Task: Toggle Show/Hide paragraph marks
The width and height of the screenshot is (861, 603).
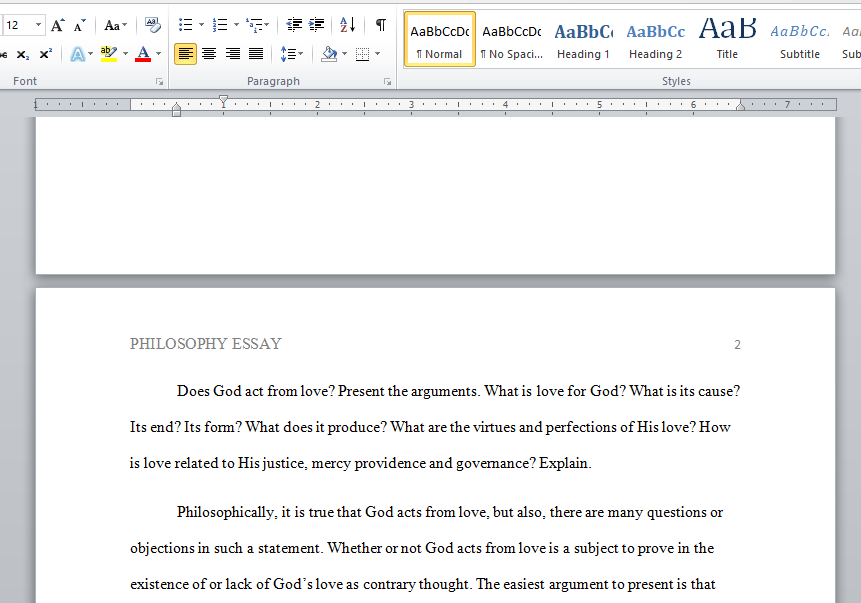Action: 381,25
